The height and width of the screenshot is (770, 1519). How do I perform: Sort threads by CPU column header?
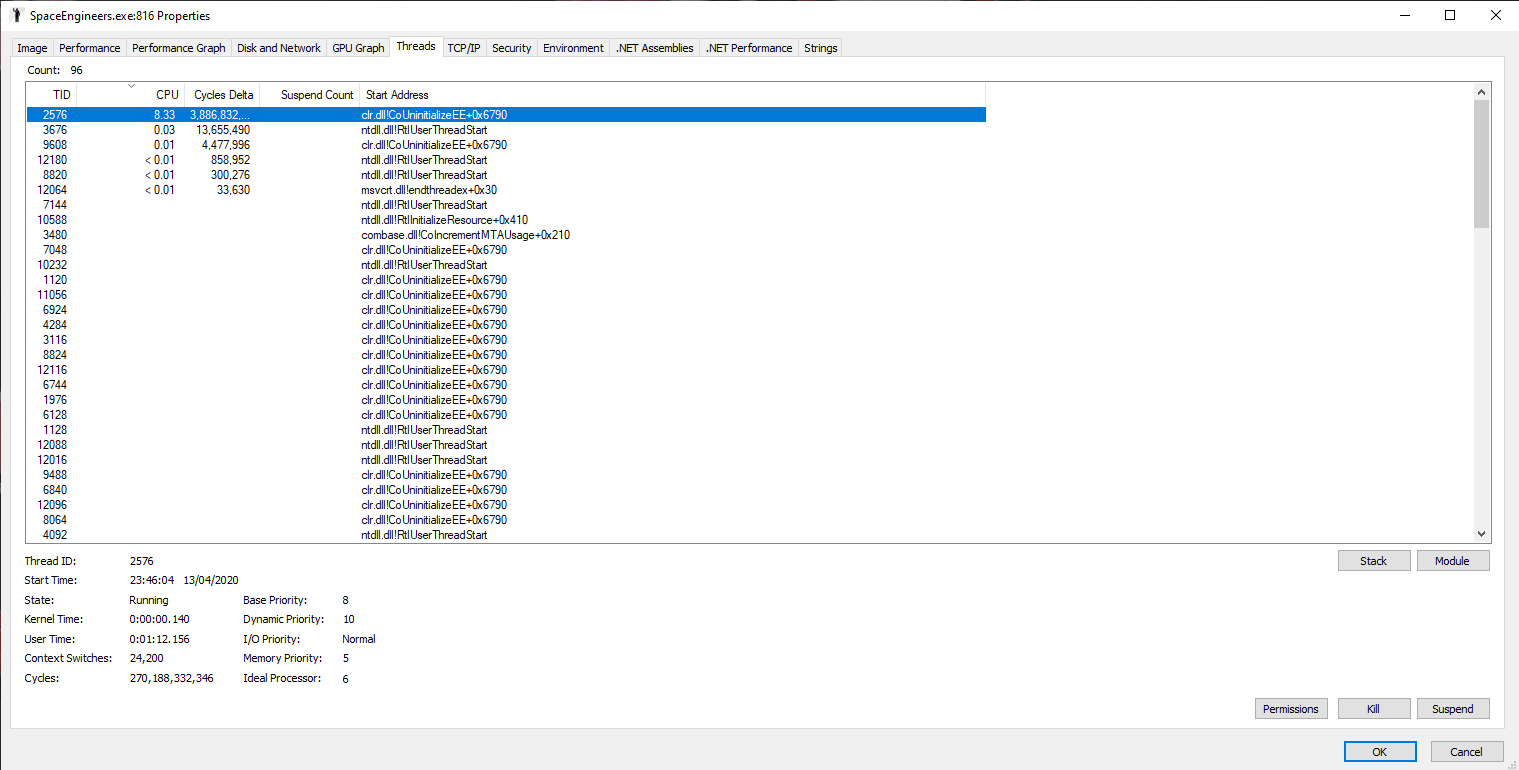(x=130, y=95)
